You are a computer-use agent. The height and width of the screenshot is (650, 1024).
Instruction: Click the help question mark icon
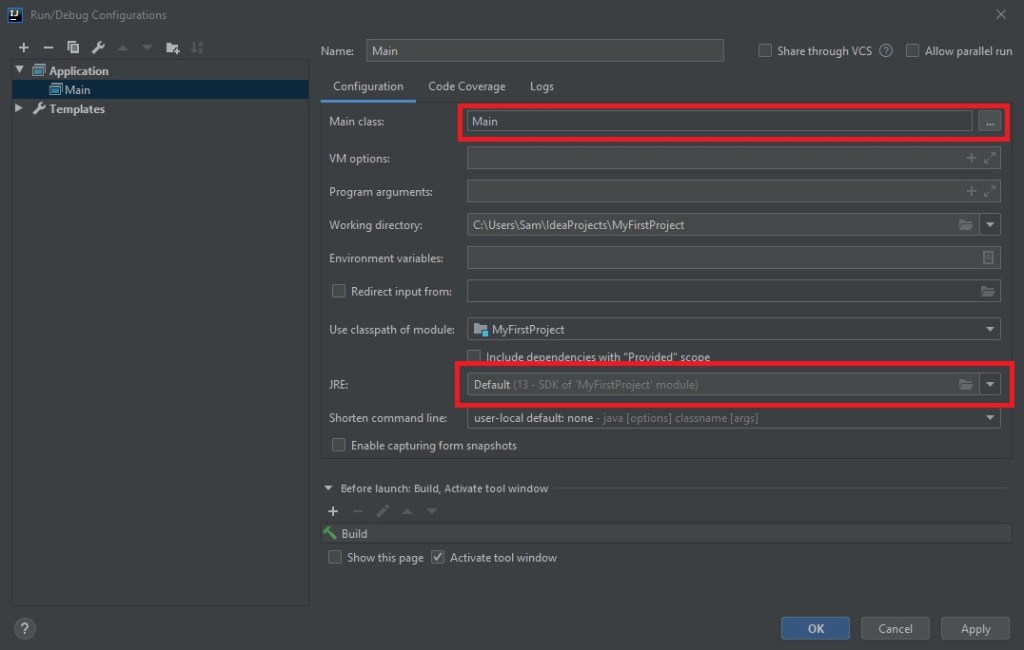coord(26,628)
